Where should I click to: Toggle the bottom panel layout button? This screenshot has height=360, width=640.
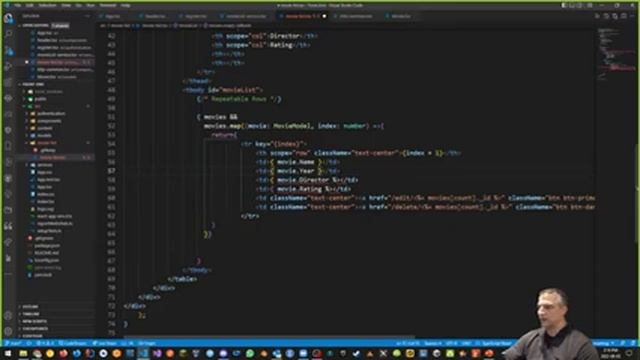[573, 5]
